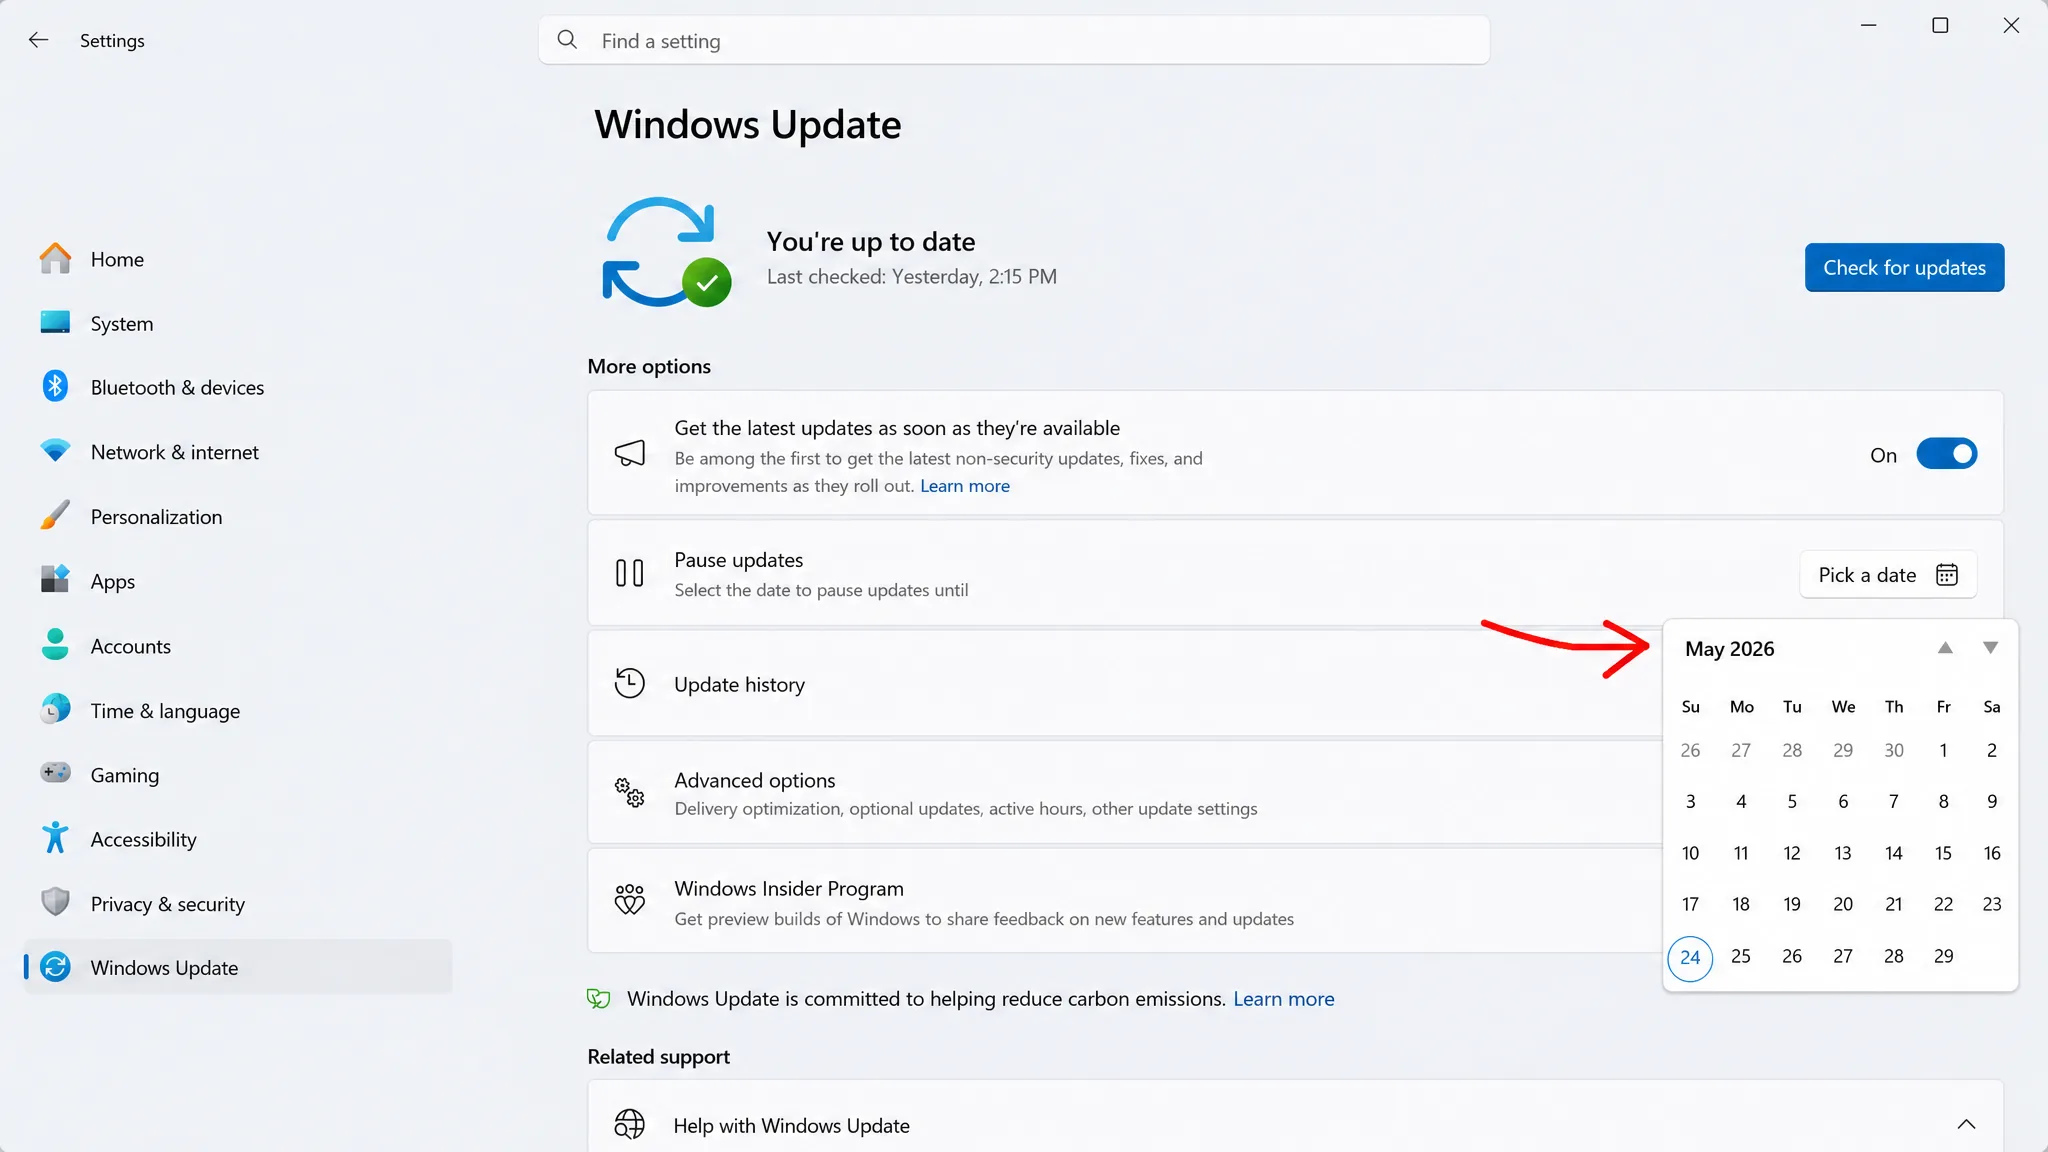Click the Pause updates pause icon
2048x1152 pixels.
(629, 573)
